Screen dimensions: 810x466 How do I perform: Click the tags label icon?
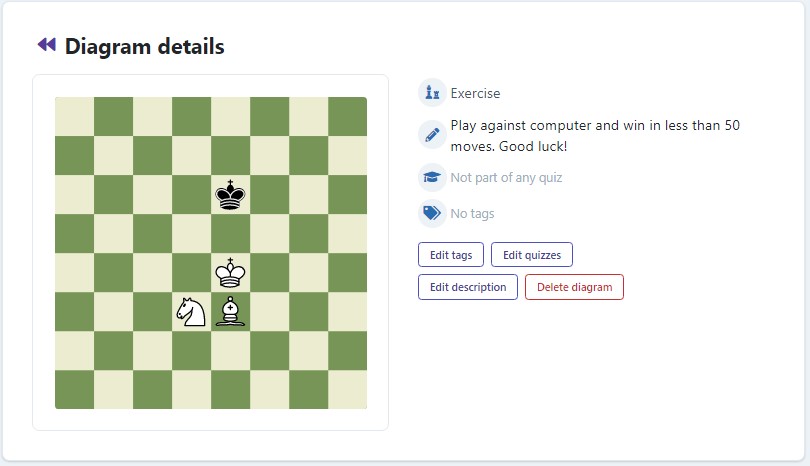432,213
